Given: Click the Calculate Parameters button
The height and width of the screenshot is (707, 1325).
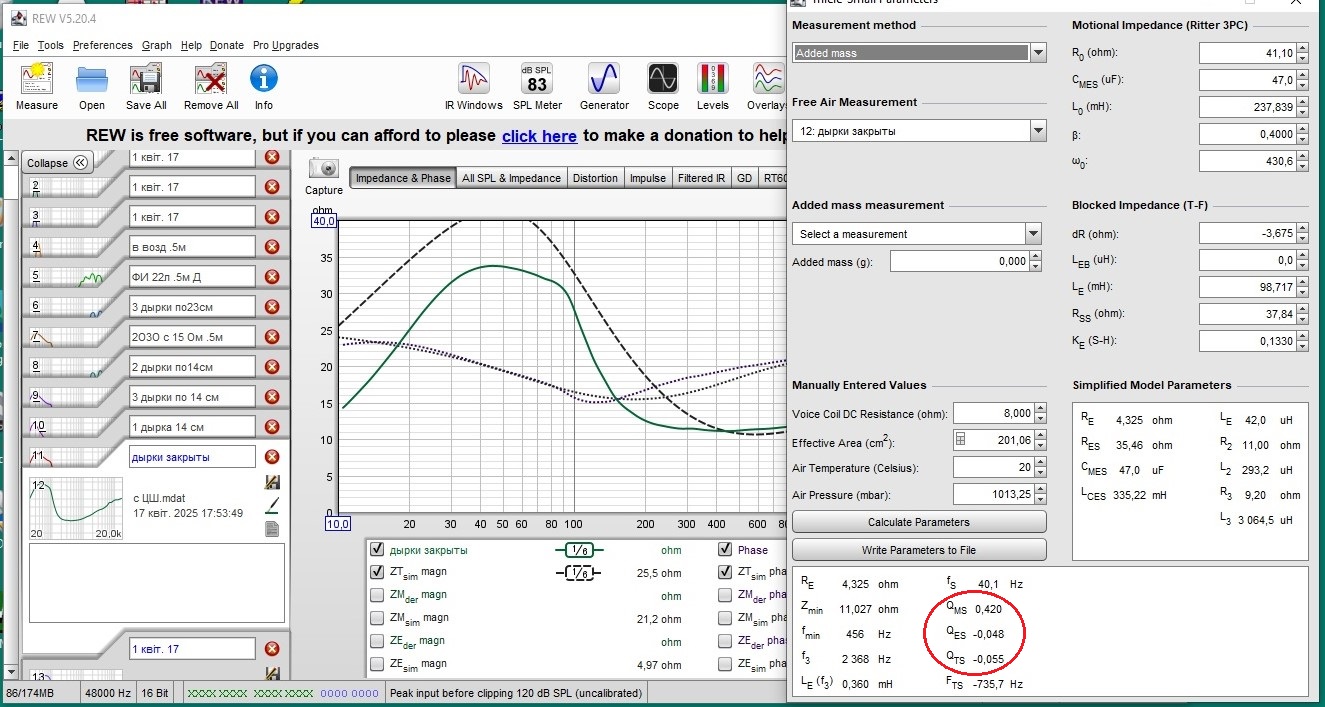Looking at the screenshot, I should 919,522.
